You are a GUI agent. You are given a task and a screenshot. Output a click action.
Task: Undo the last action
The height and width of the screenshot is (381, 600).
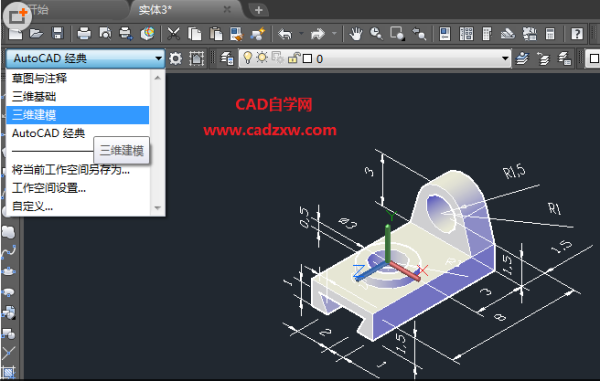[x=285, y=34]
